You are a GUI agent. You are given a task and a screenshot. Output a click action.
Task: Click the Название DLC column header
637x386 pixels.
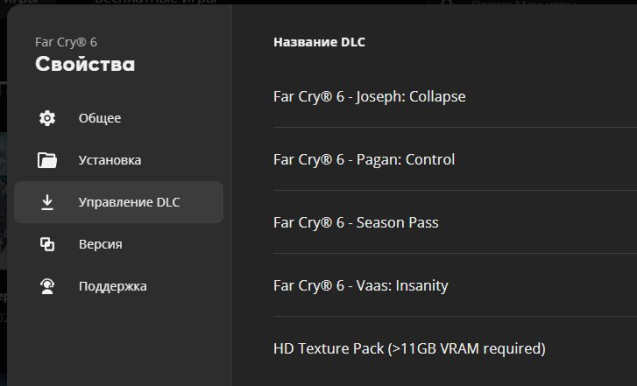click(319, 42)
